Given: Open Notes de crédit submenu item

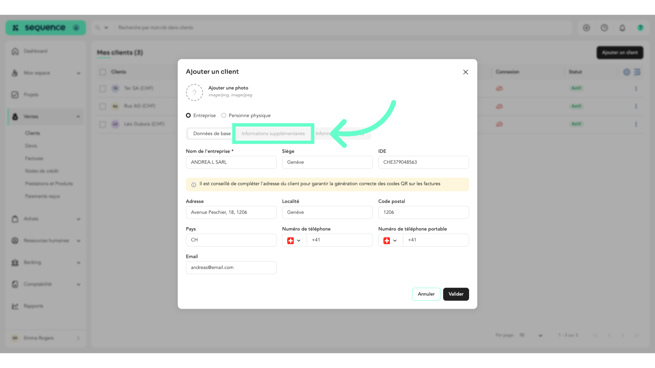Looking at the screenshot, I should (42, 171).
